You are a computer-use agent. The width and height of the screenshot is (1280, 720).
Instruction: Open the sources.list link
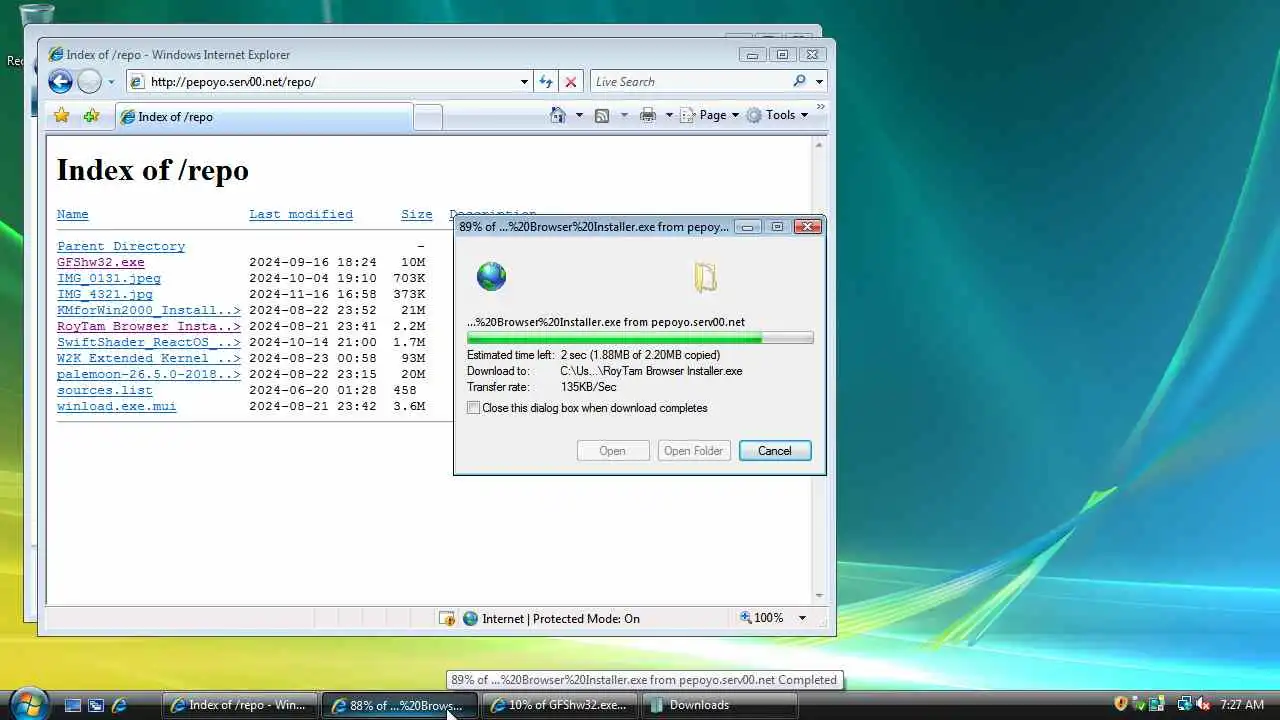tap(105, 390)
